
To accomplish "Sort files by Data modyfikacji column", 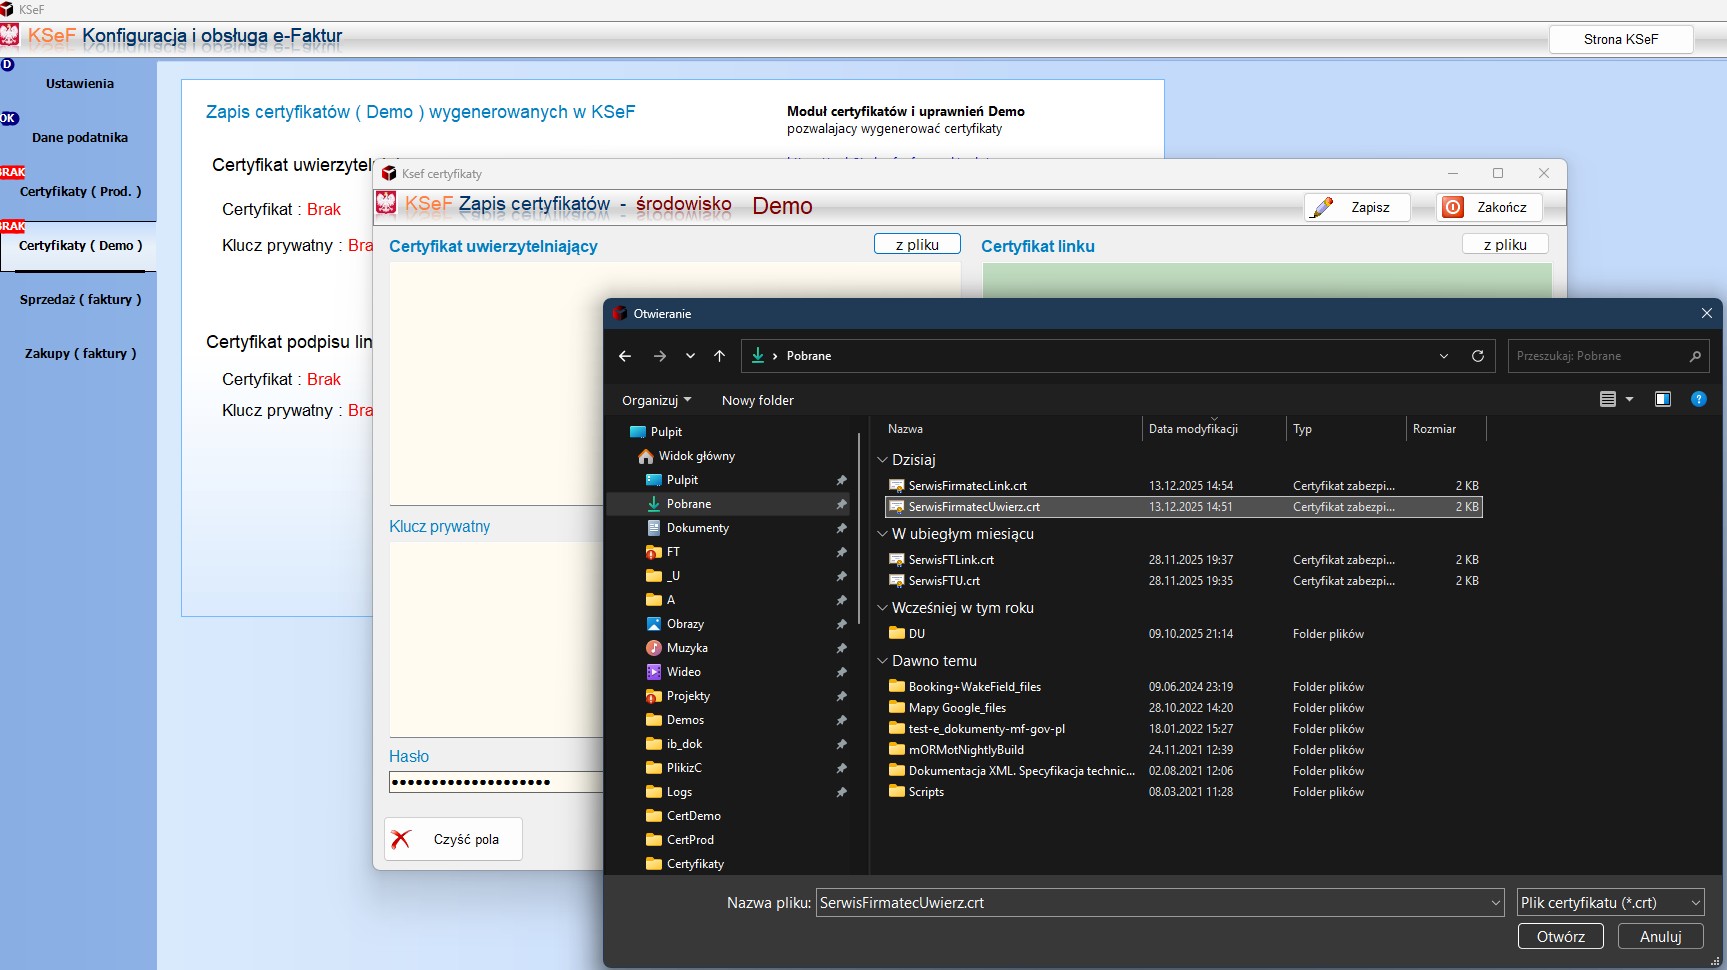I will 1193,429.
